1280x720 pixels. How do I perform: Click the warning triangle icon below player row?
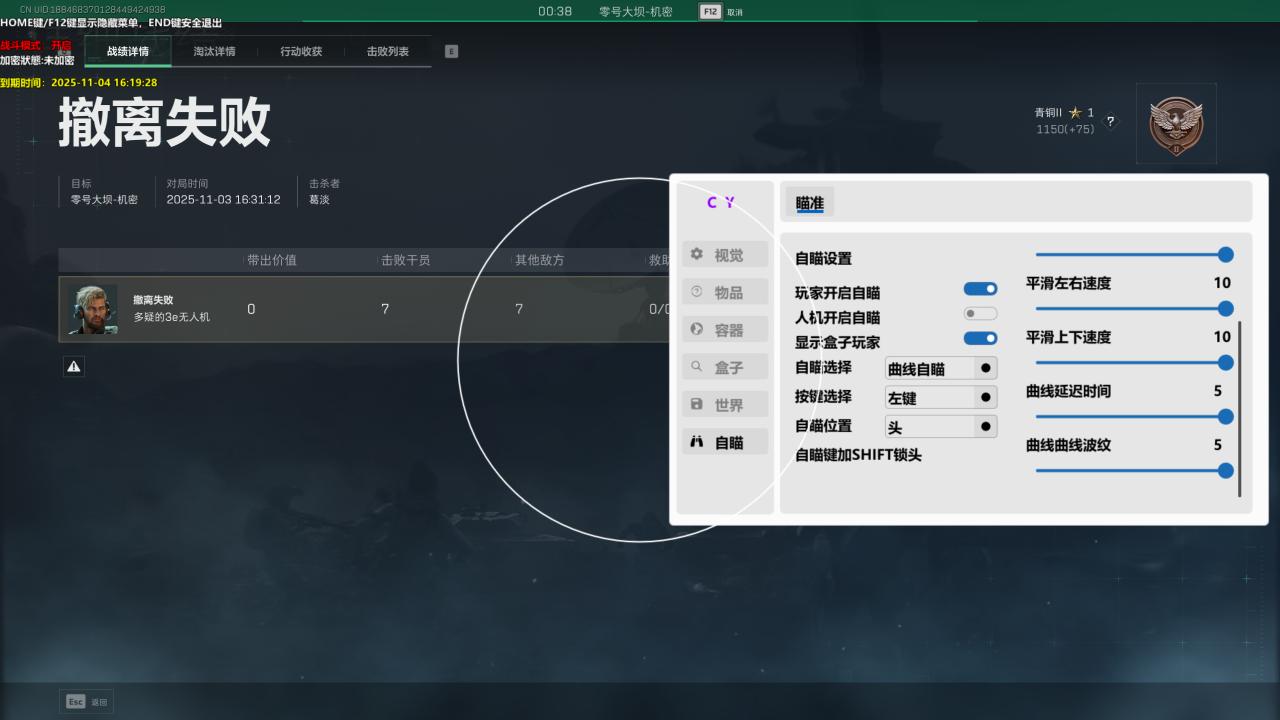[x=74, y=367]
